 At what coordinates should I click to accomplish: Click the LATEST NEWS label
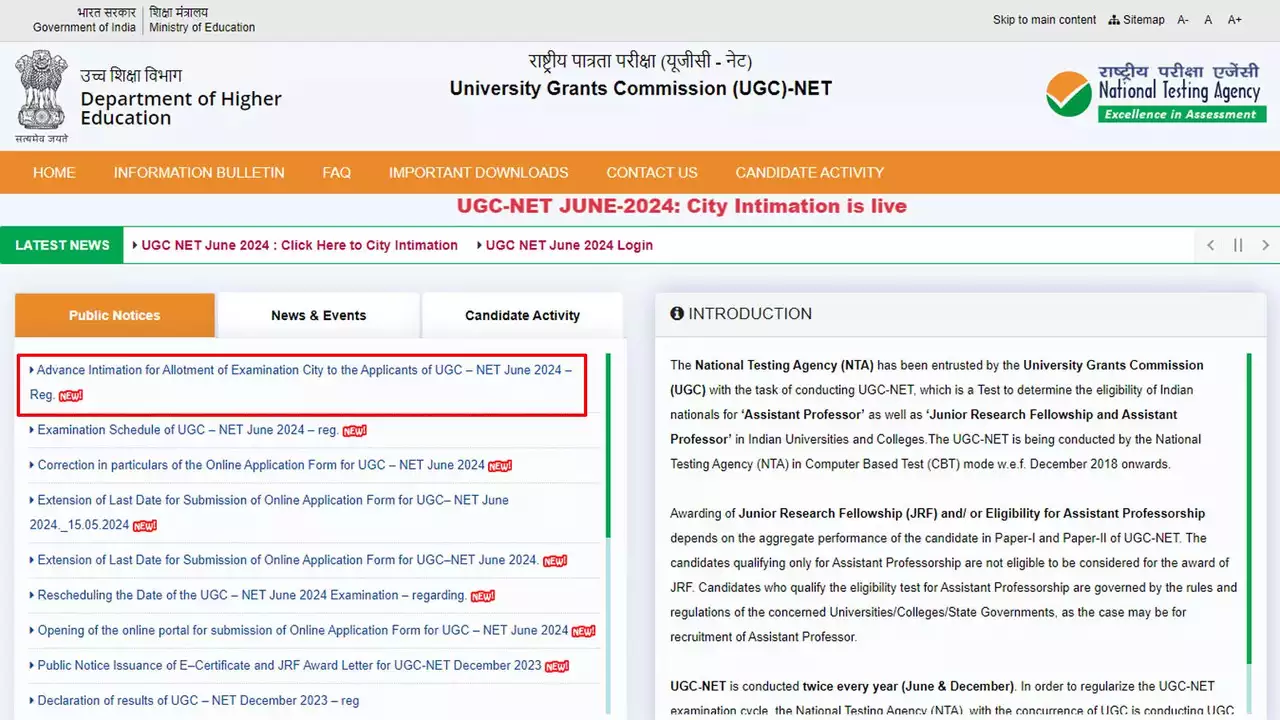[x=62, y=245]
